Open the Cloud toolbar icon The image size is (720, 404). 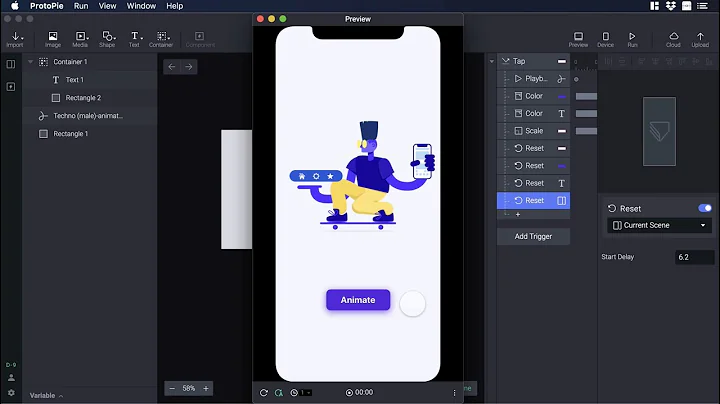coord(673,39)
